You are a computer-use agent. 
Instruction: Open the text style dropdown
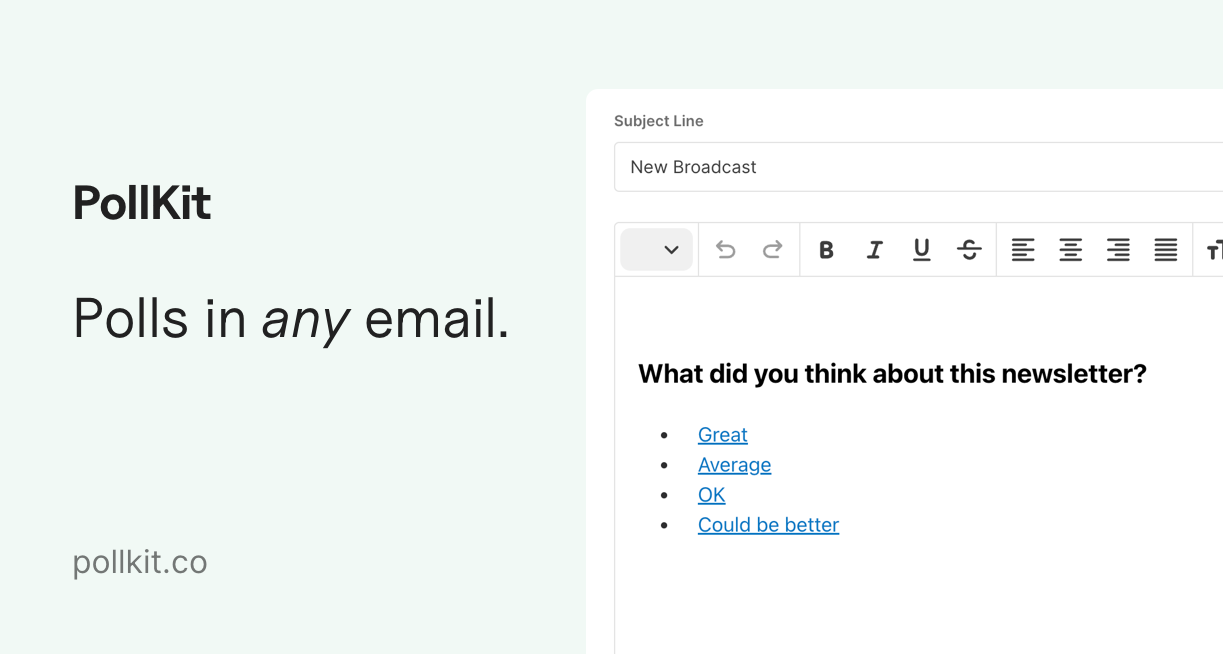click(656, 250)
